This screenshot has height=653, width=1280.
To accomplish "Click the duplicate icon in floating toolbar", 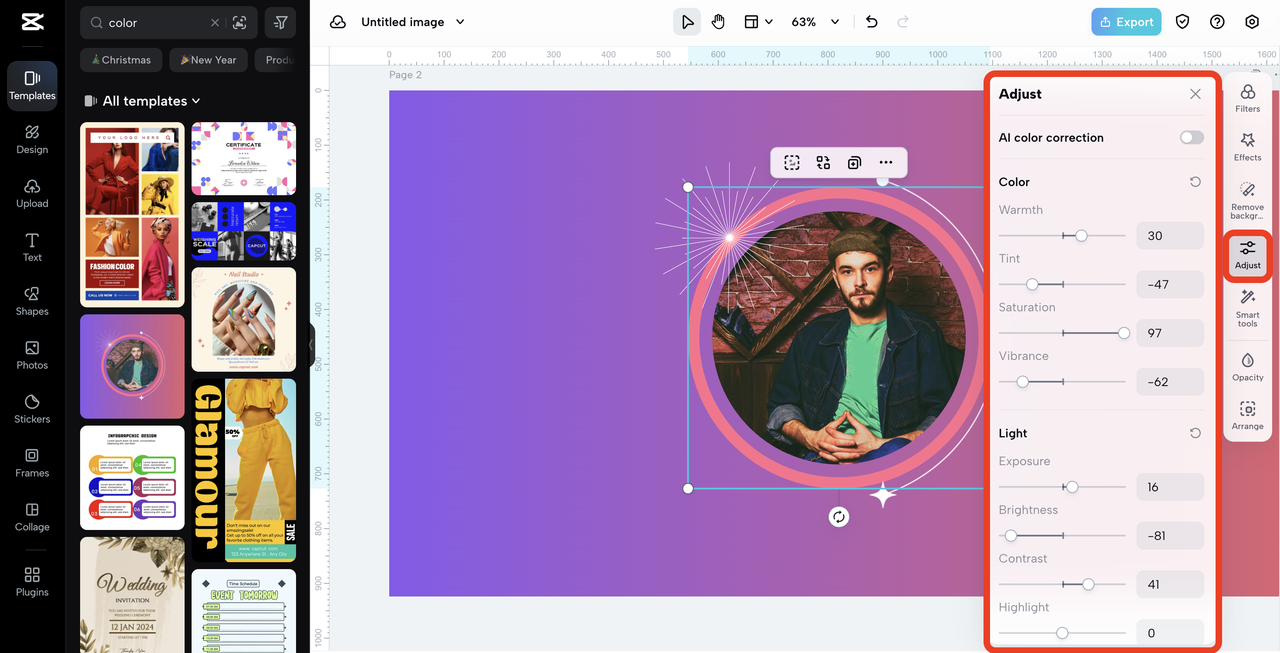I will [x=854, y=163].
